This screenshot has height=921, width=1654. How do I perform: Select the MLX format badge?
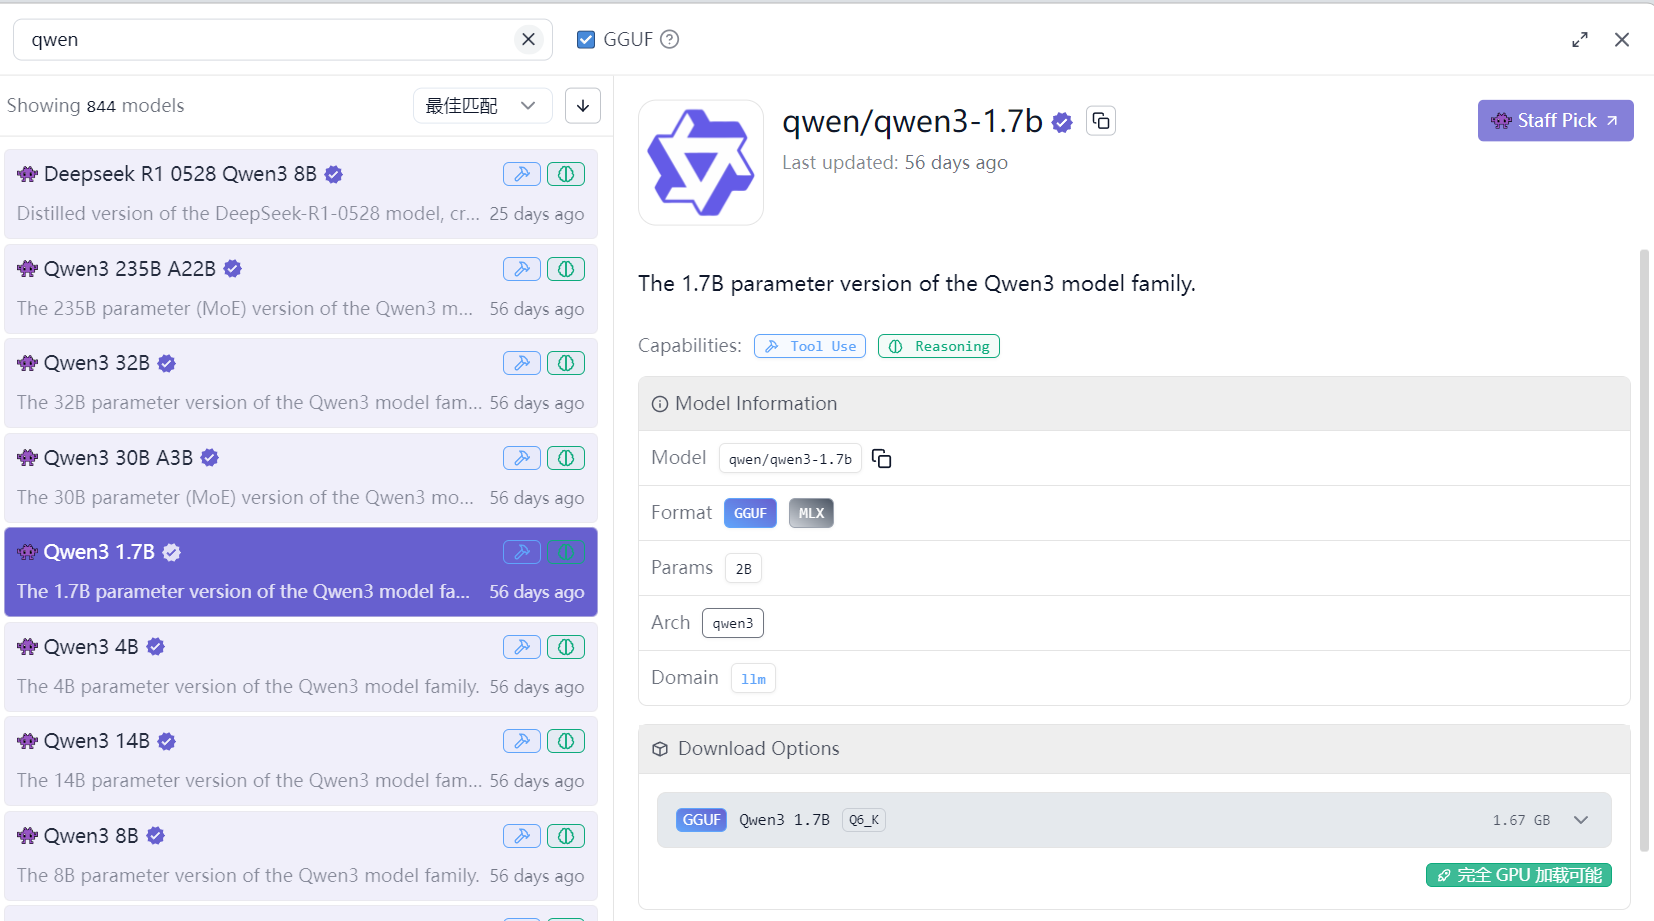point(811,513)
